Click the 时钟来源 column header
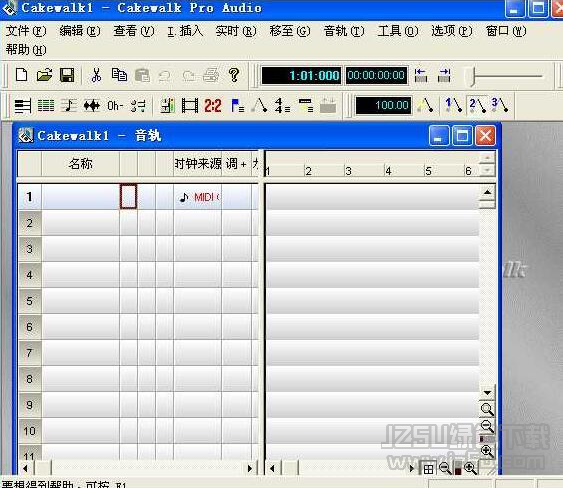Viewport: 563px width, 488px height. (197, 164)
